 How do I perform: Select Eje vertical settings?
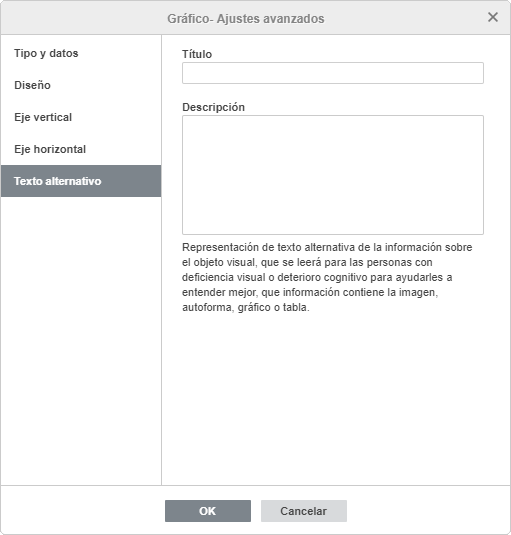(x=81, y=117)
